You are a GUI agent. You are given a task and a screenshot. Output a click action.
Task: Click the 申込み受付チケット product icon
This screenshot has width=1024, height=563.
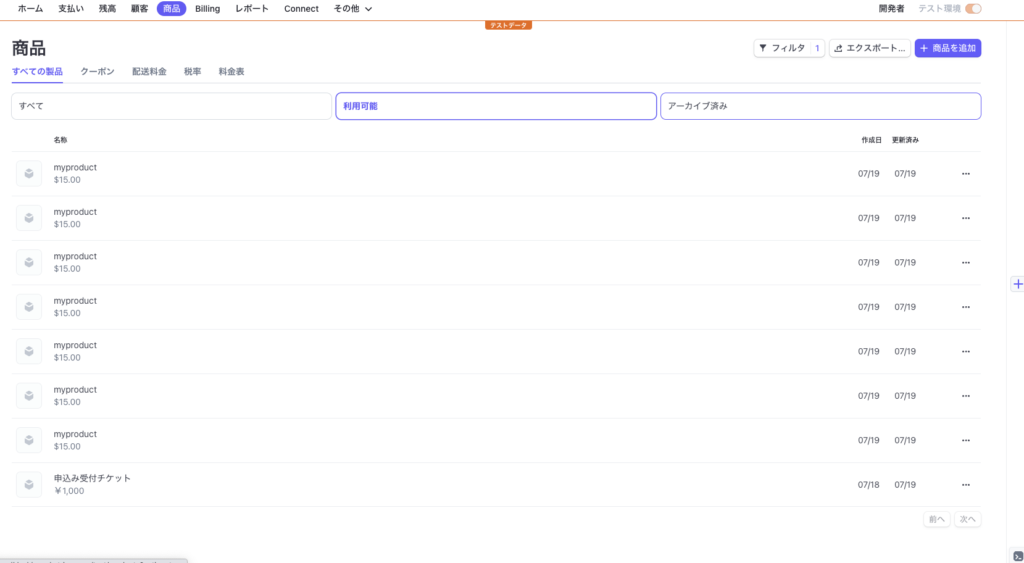(29, 485)
